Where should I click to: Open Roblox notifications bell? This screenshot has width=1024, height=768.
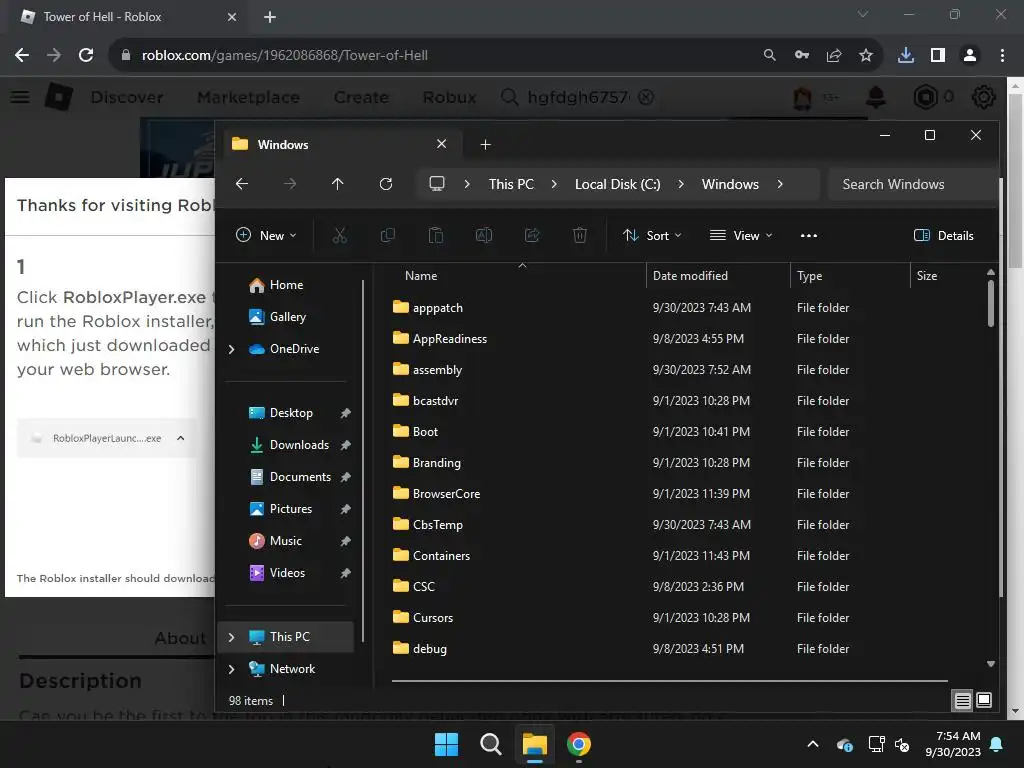[876, 97]
